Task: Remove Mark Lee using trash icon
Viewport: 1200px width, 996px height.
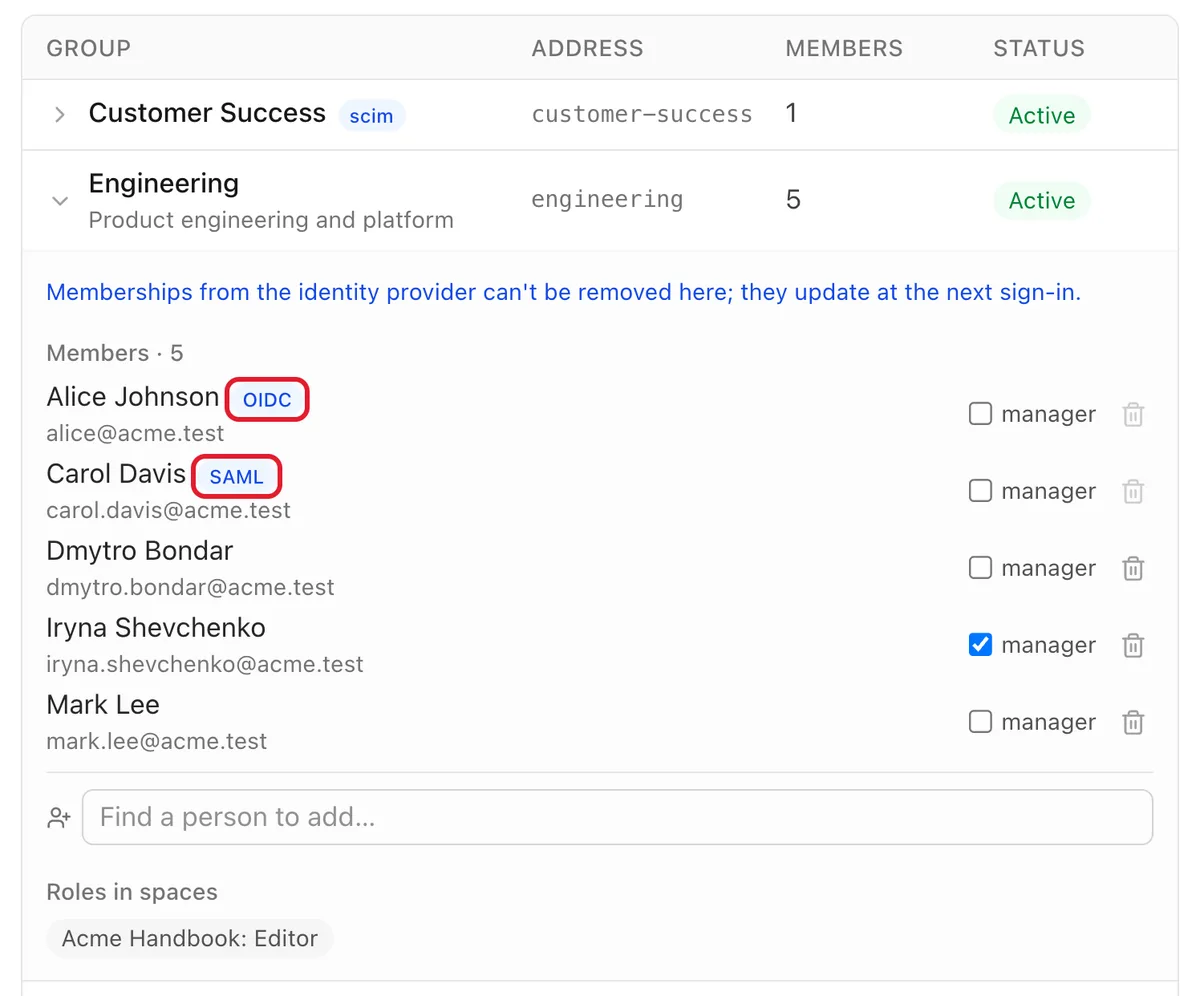Action: [1133, 722]
